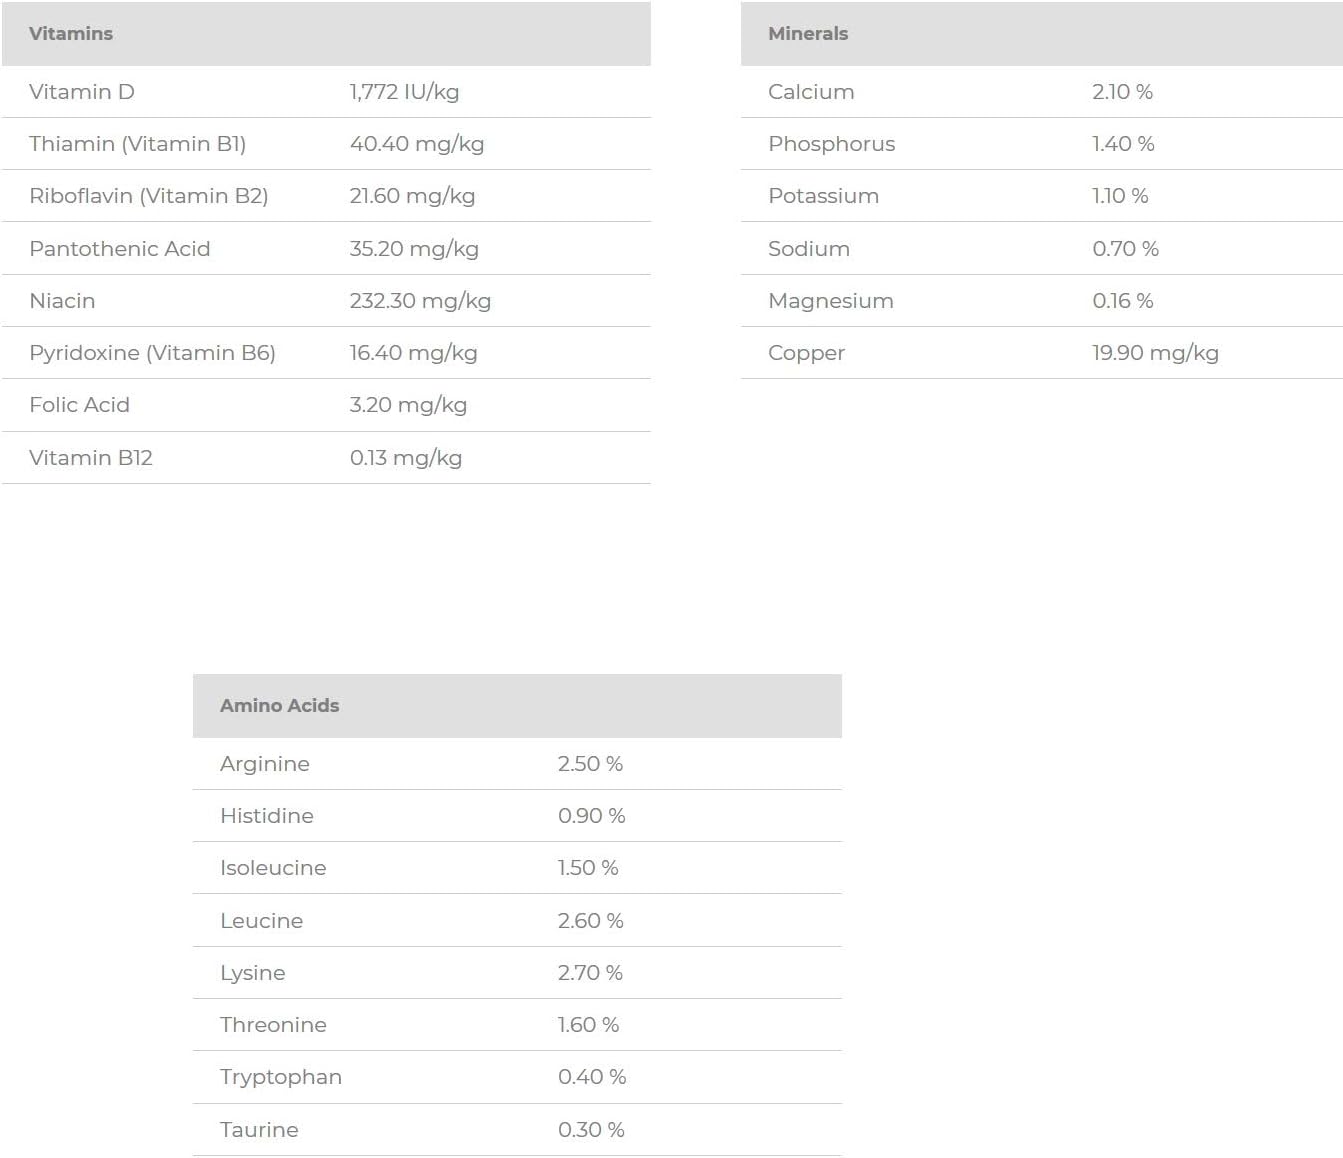The width and height of the screenshot is (1343, 1158).
Task: Select the Taurine value 0.30 %
Action: pos(591,1130)
